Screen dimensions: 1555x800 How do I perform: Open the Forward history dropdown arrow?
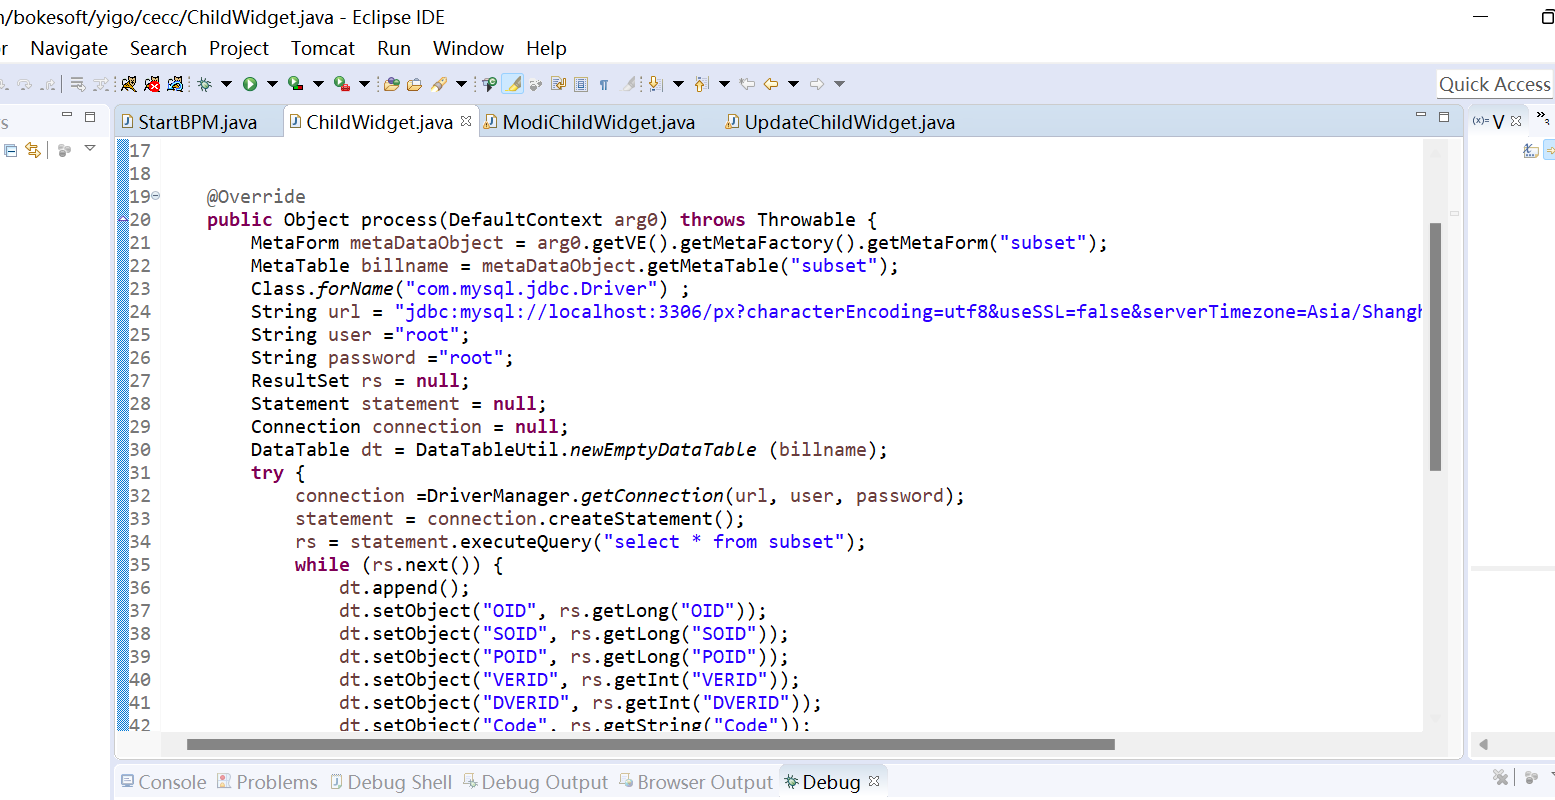coord(839,84)
